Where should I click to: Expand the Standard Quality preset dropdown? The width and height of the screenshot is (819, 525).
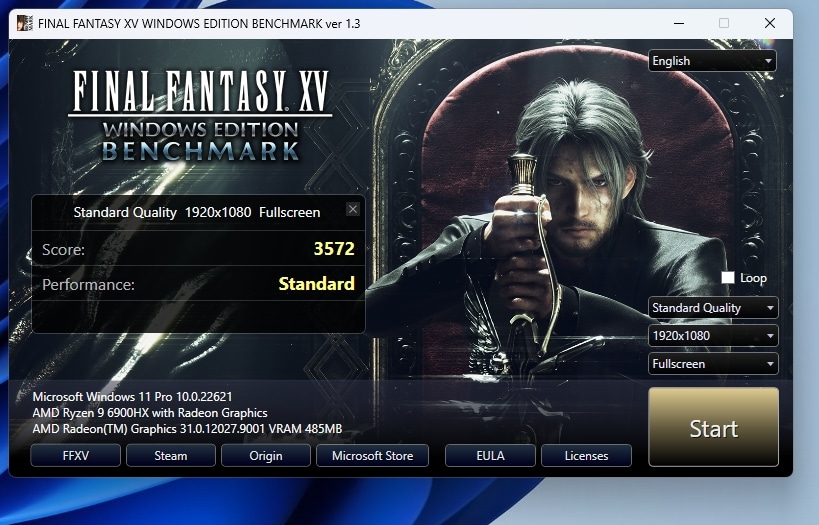[x=712, y=308]
